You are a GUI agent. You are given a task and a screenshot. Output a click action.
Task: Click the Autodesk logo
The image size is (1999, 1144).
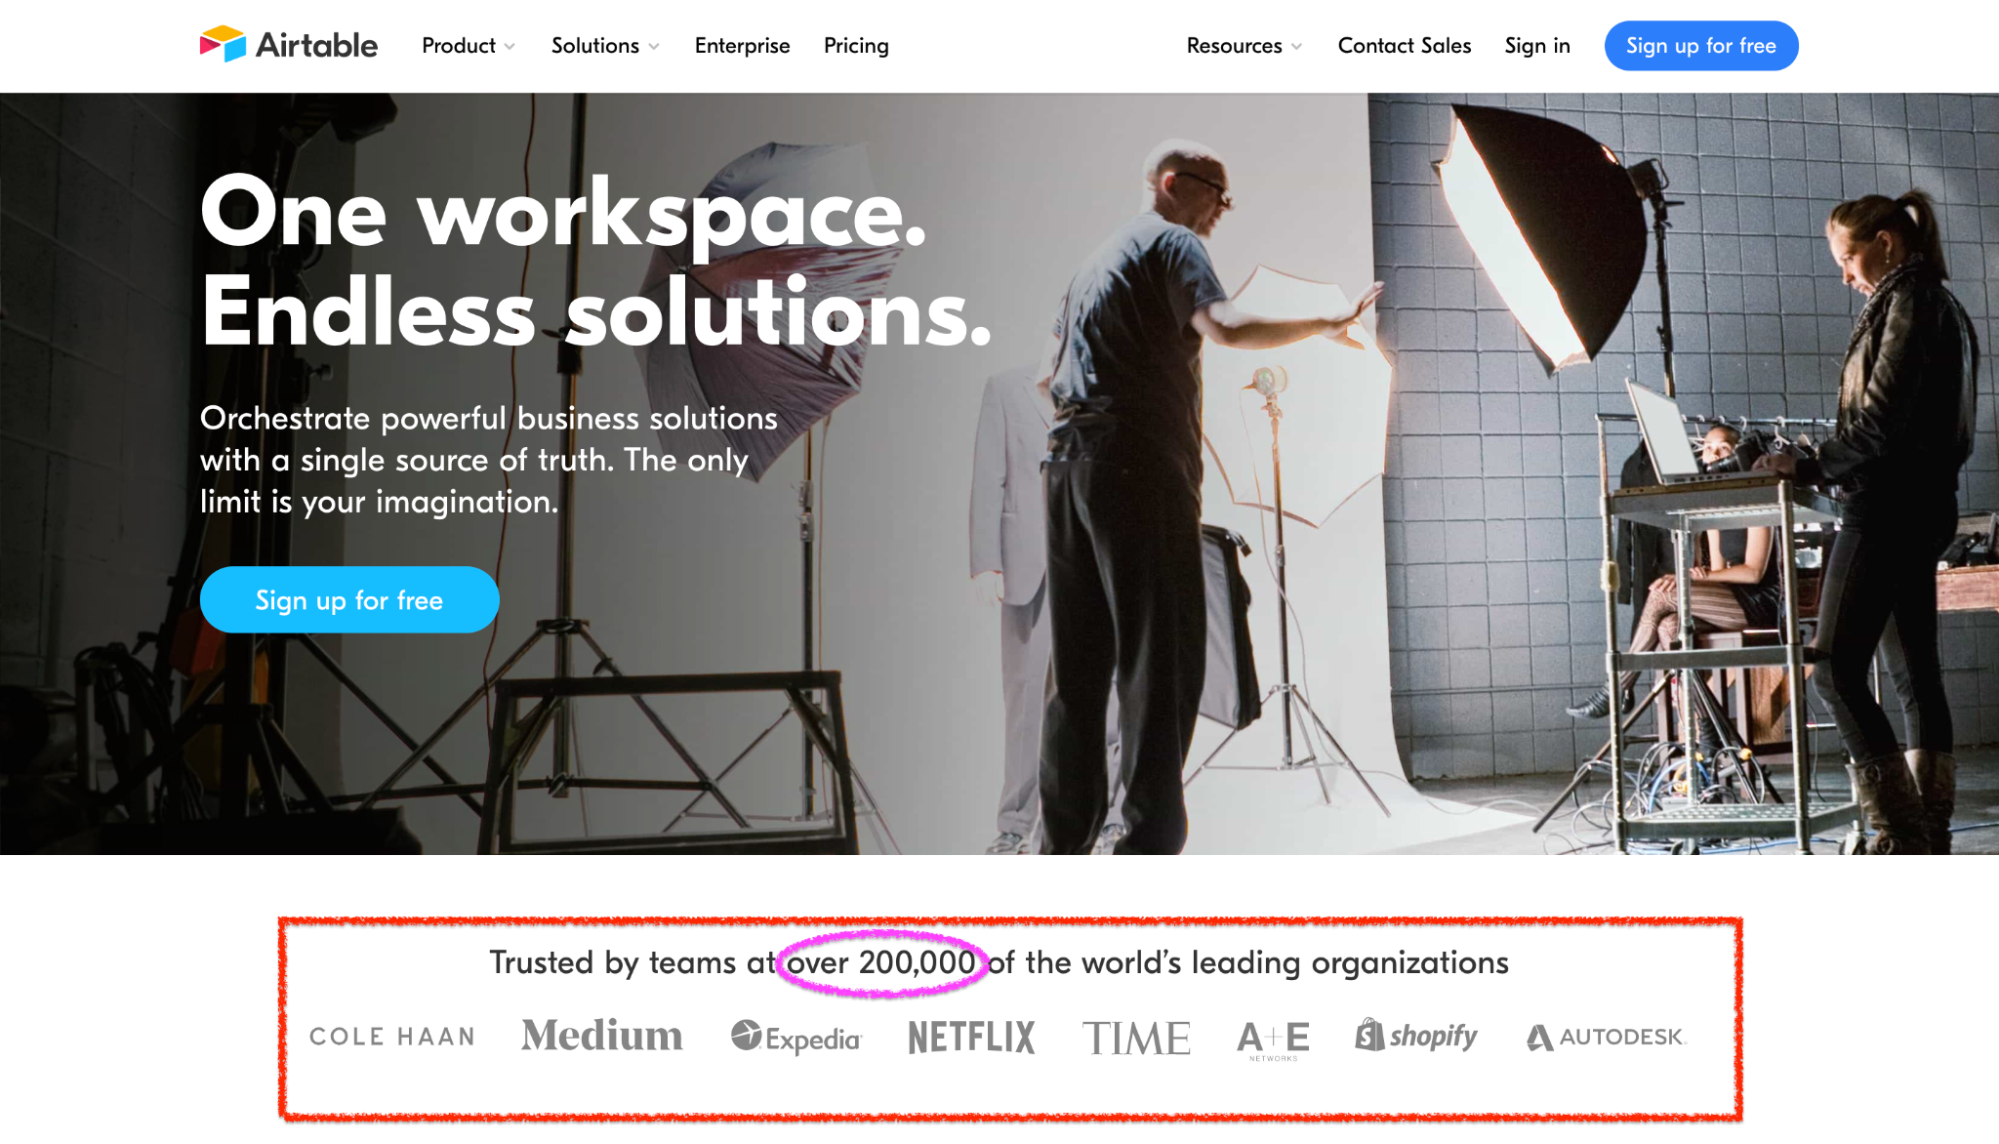1606,1037
